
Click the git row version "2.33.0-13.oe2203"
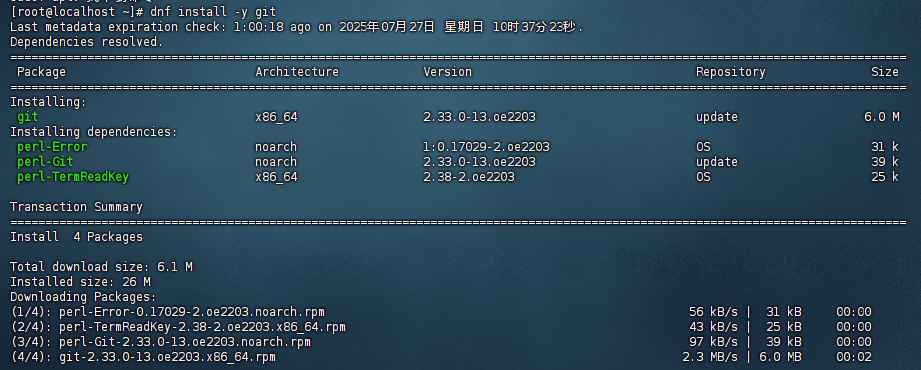(x=479, y=117)
